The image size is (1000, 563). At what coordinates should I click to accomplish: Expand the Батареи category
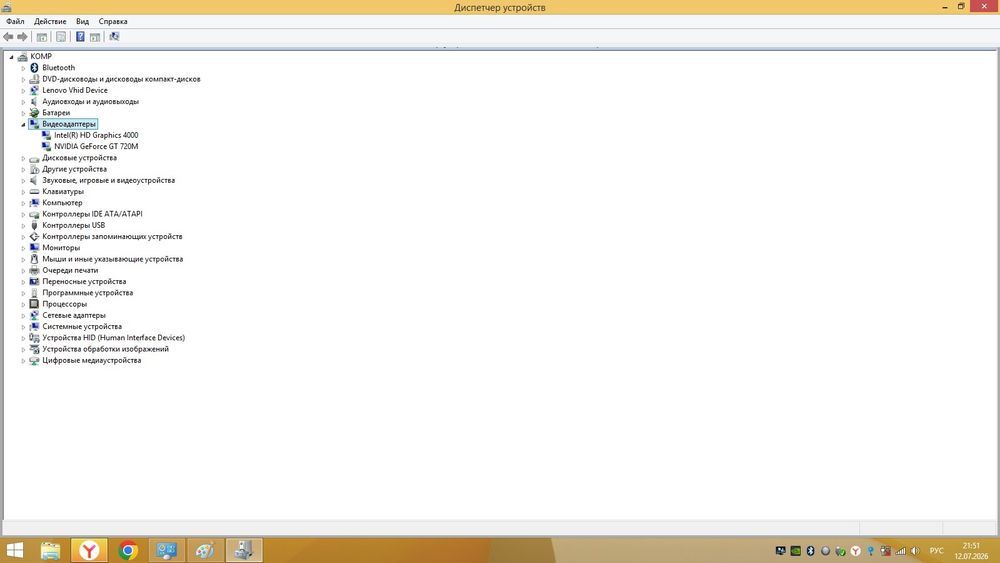coord(24,113)
